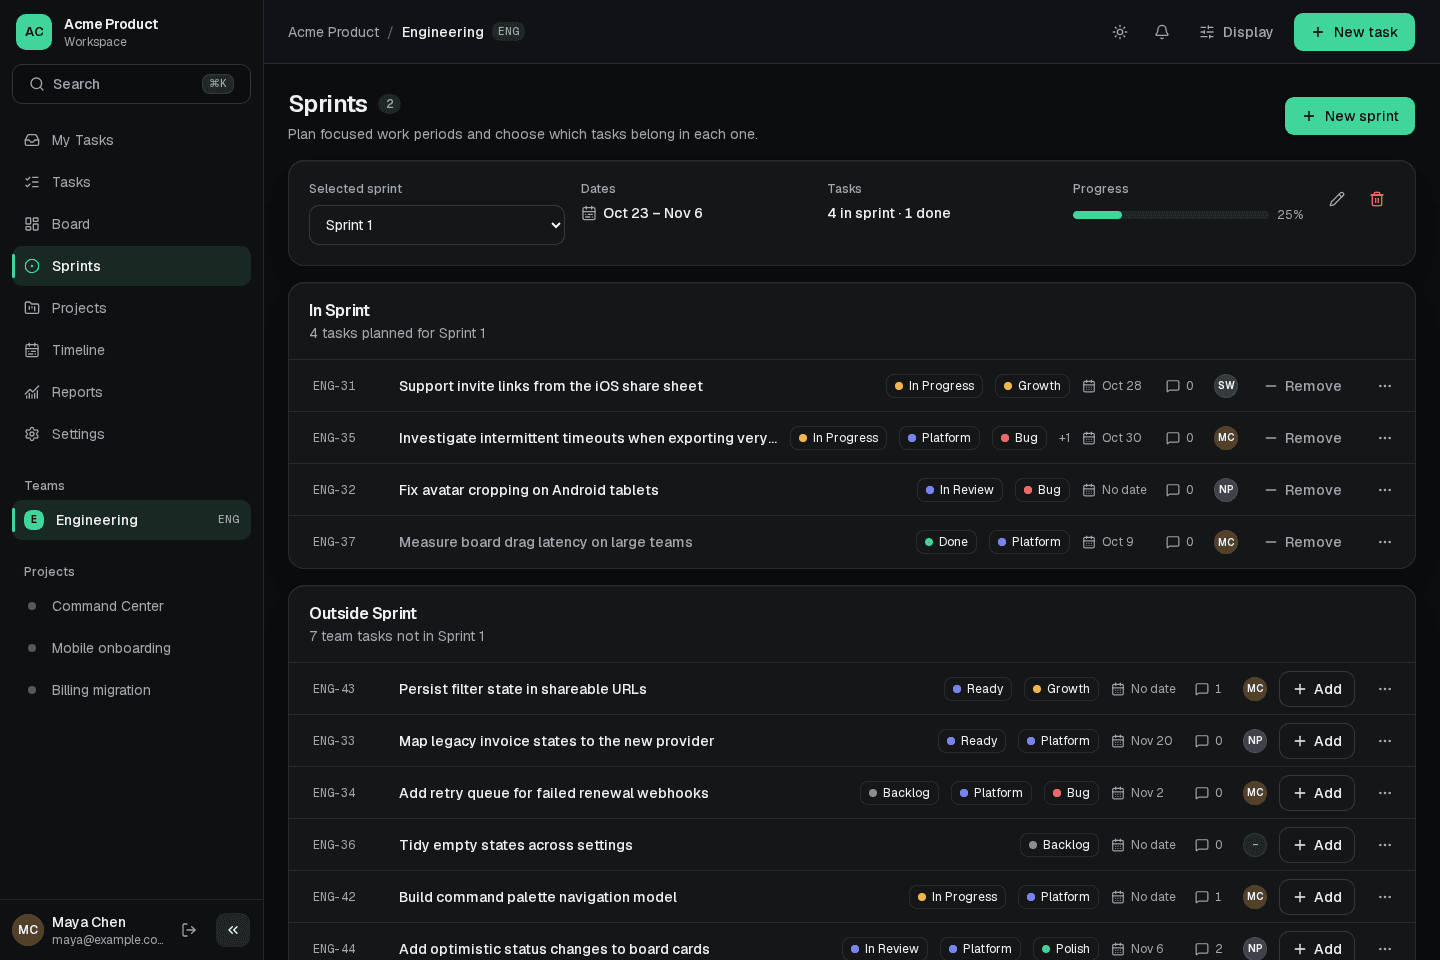1440x960 pixels.
Task: Click the Sprint 1 progress bar
Action: tap(1170, 215)
